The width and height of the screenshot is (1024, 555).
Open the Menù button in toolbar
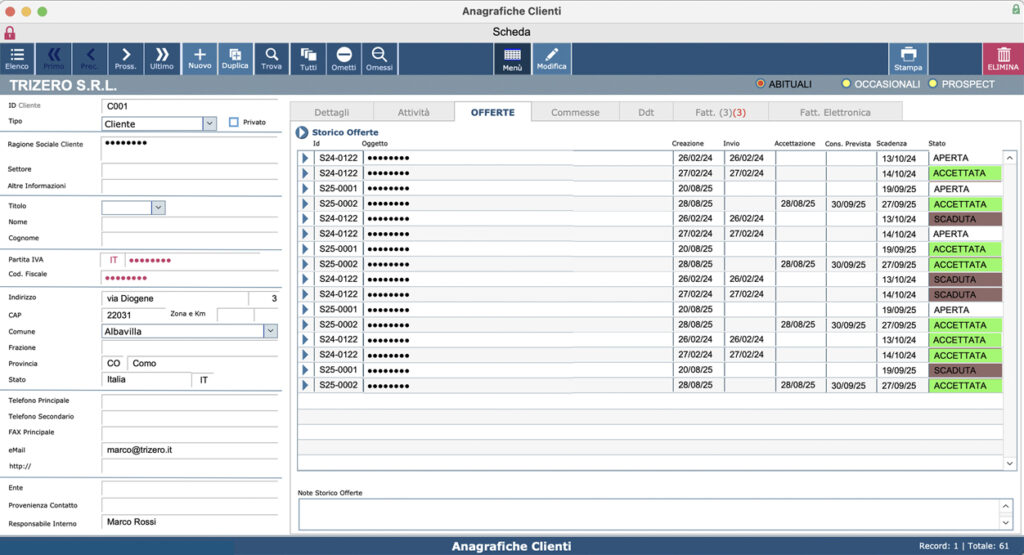[512, 59]
